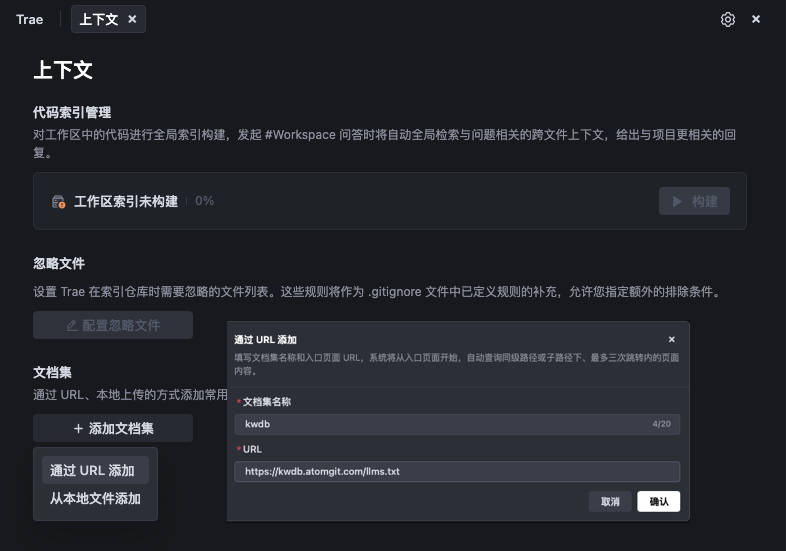Switch to the 上下文 tab
This screenshot has width=786, height=551.
coord(98,19)
